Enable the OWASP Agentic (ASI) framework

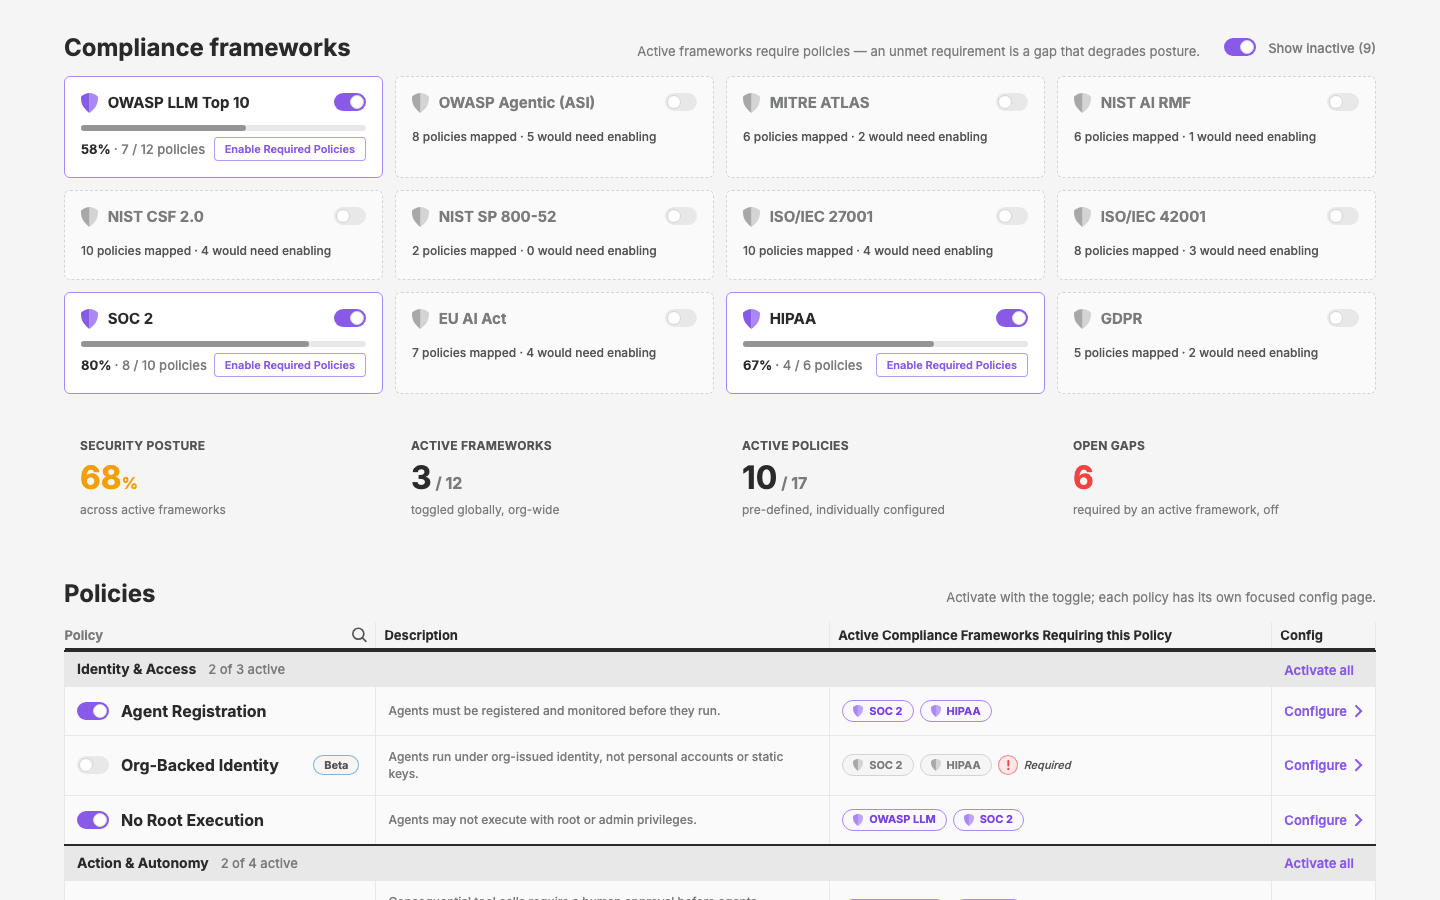[681, 102]
